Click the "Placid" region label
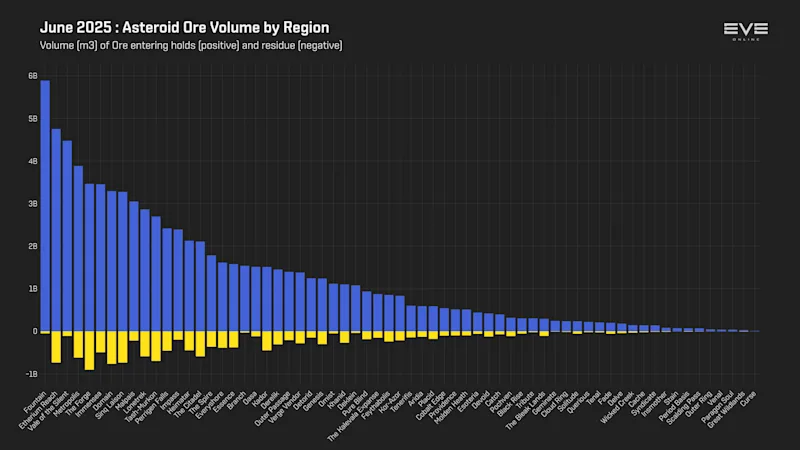 click(427, 399)
